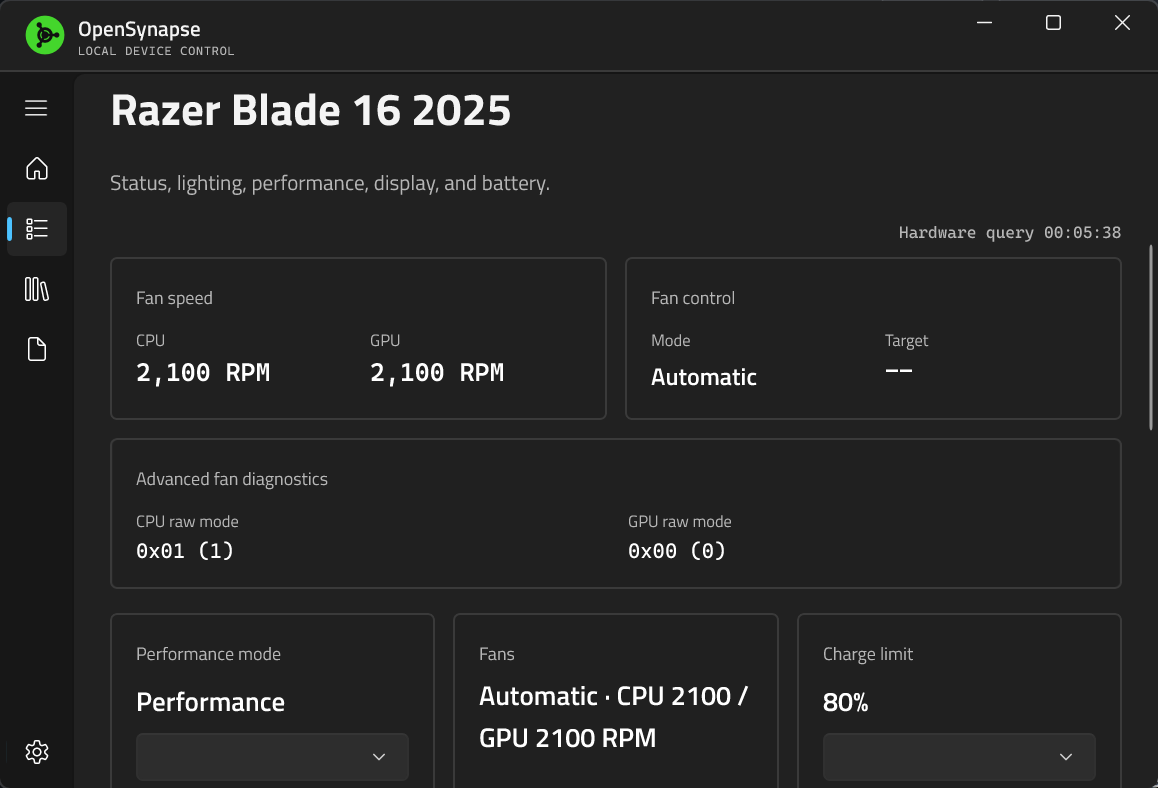Click the Performance mode value text
Image resolution: width=1158 pixels, height=788 pixels.
click(210, 702)
